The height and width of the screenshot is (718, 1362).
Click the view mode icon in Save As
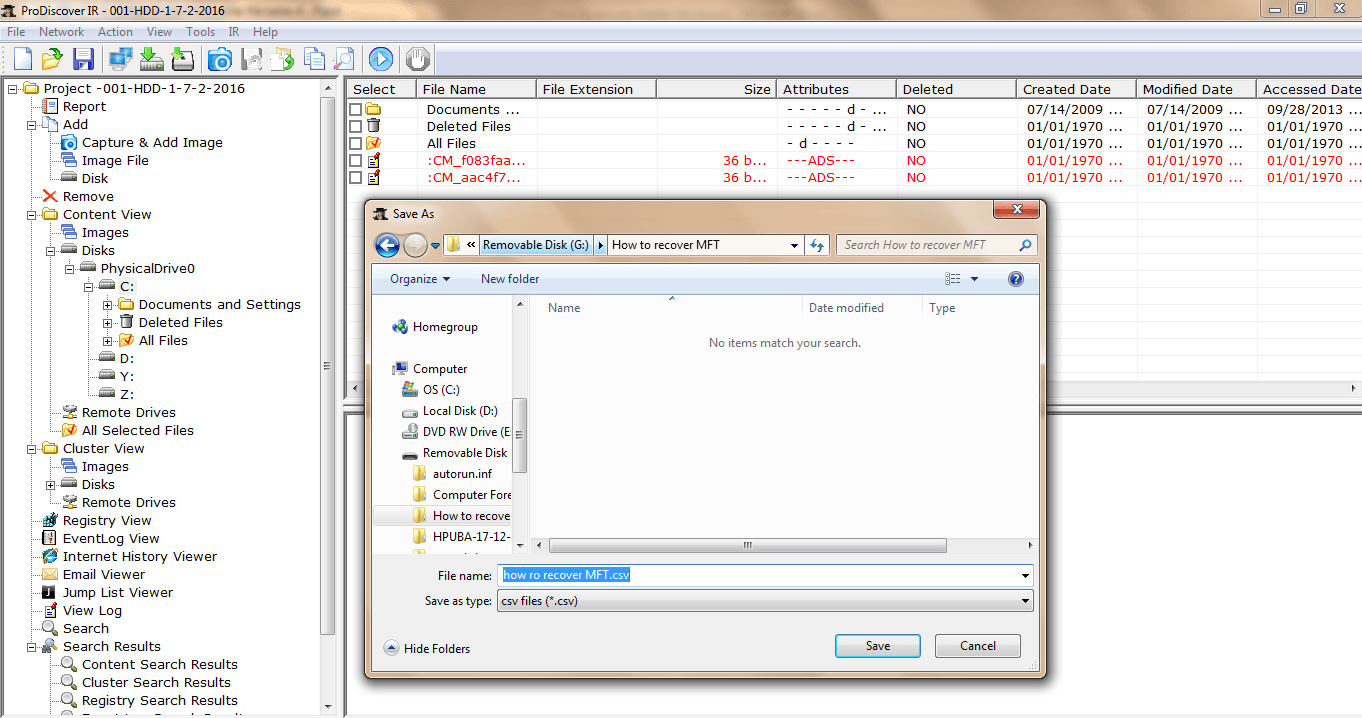(x=953, y=279)
